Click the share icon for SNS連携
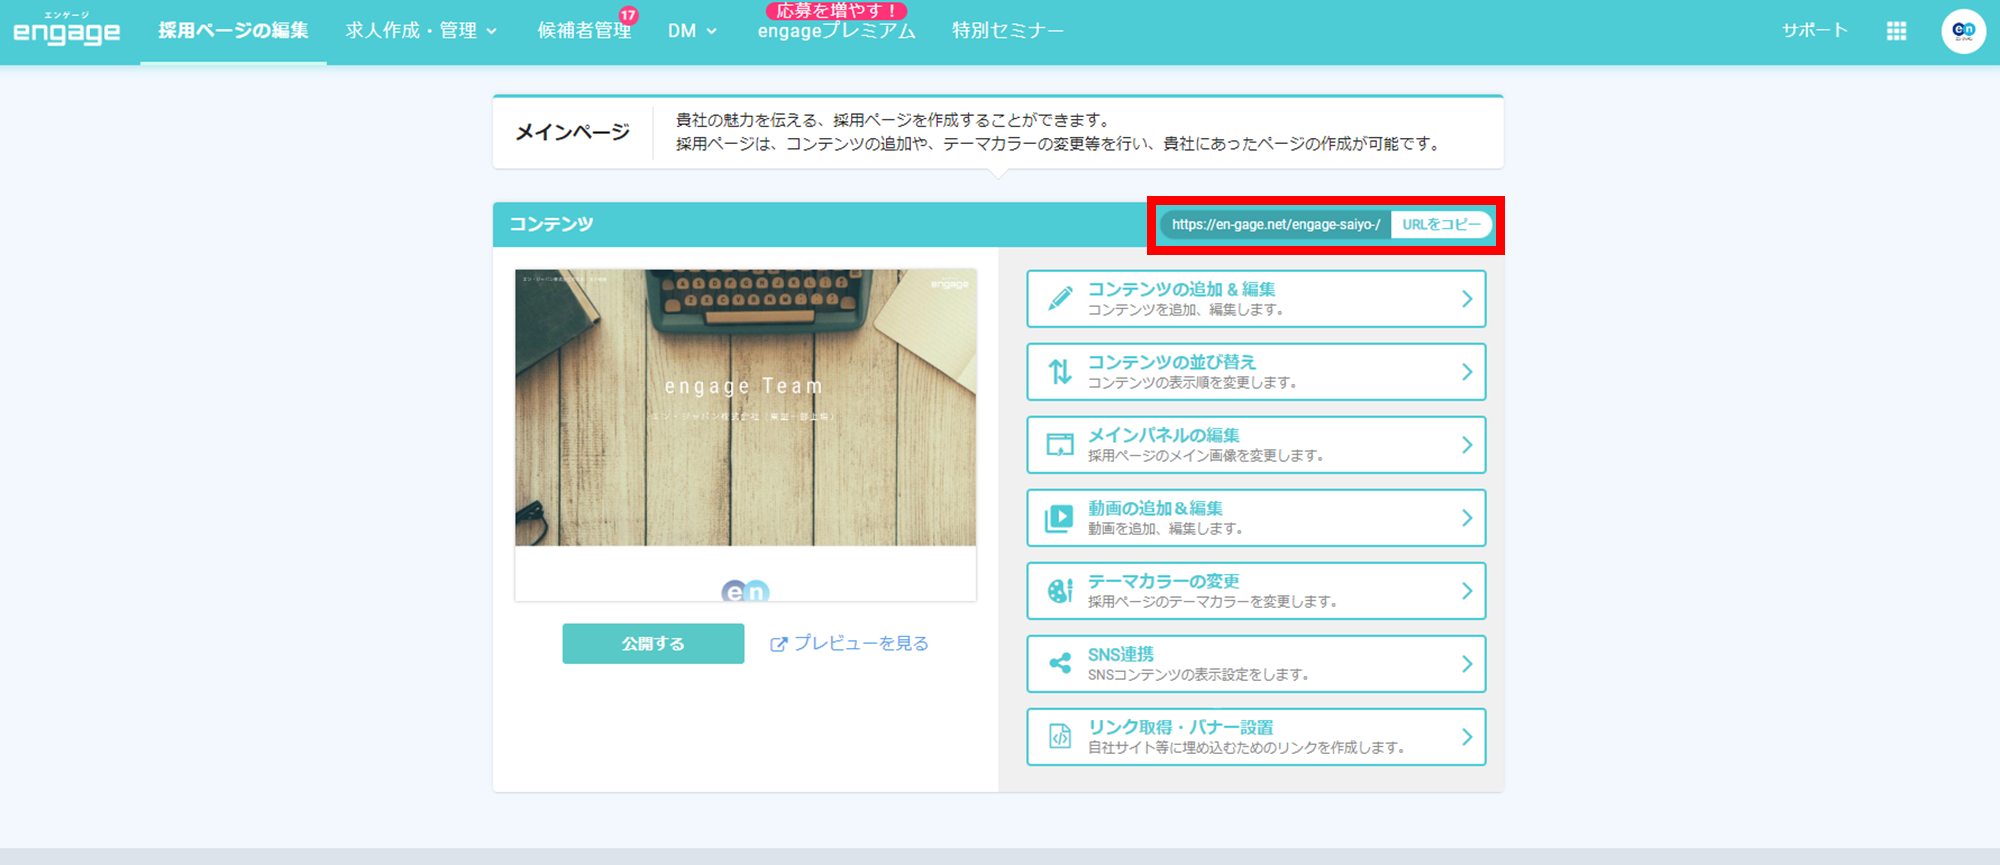Image resolution: width=2000 pixels, height=865 pixels. (x=1060, y=663)
